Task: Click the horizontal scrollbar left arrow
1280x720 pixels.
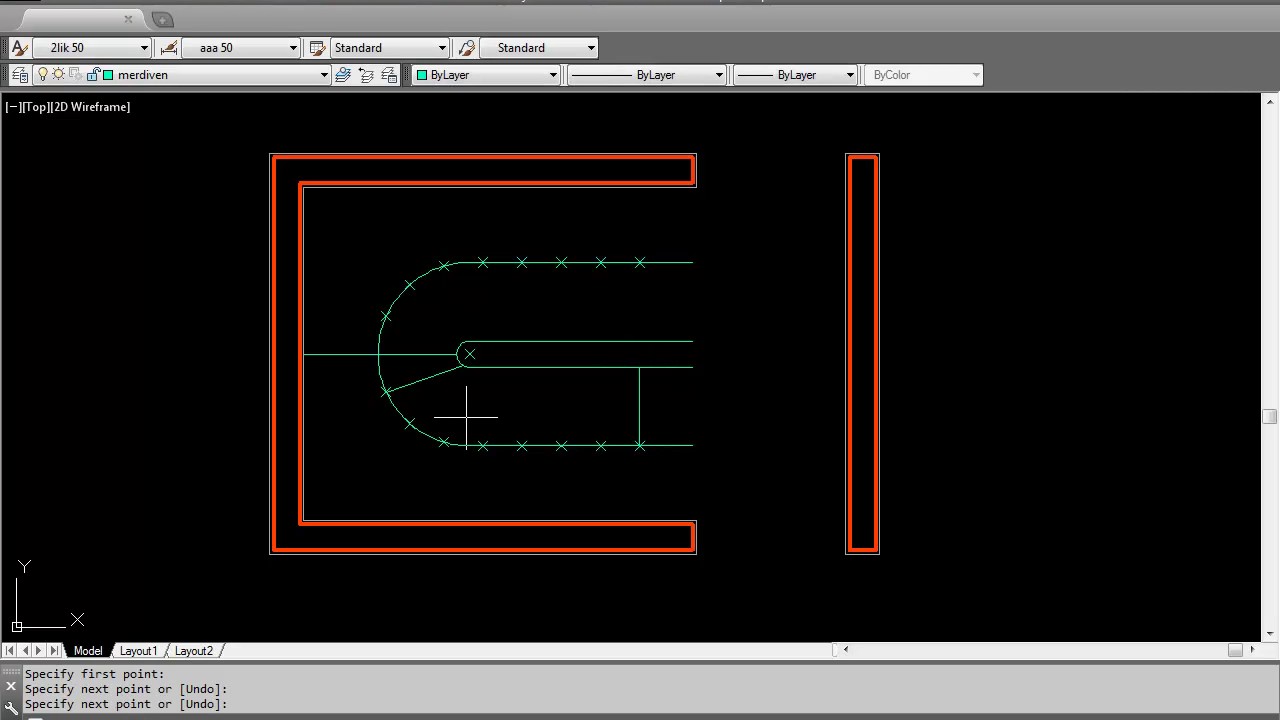Action: coord(846,650)
